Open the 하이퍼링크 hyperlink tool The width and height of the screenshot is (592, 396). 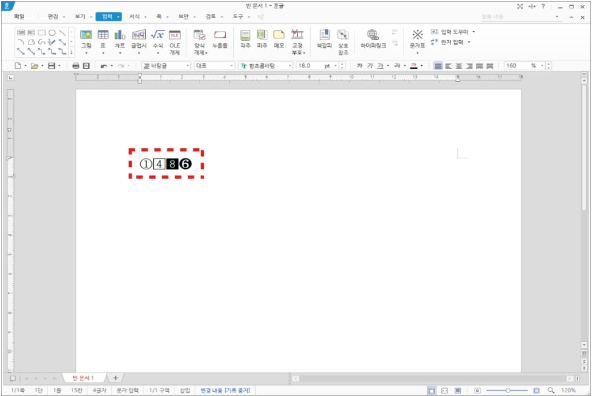(373, 40)
